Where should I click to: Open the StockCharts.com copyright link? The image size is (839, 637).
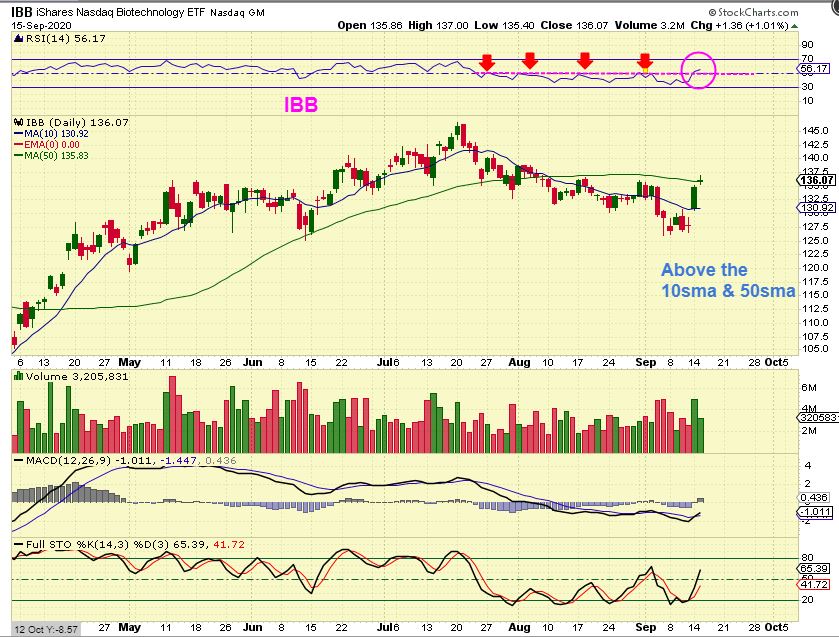[x=753, y=12]
